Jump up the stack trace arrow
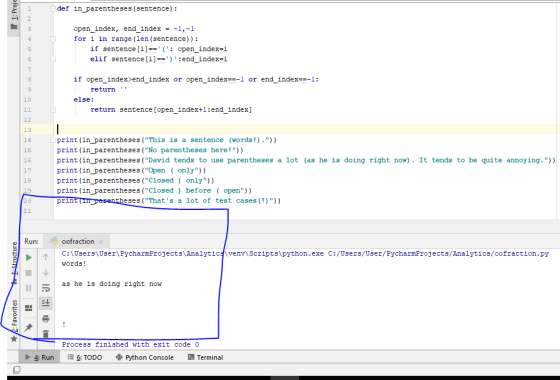560x380 pixels. click(x=46, y=257)
